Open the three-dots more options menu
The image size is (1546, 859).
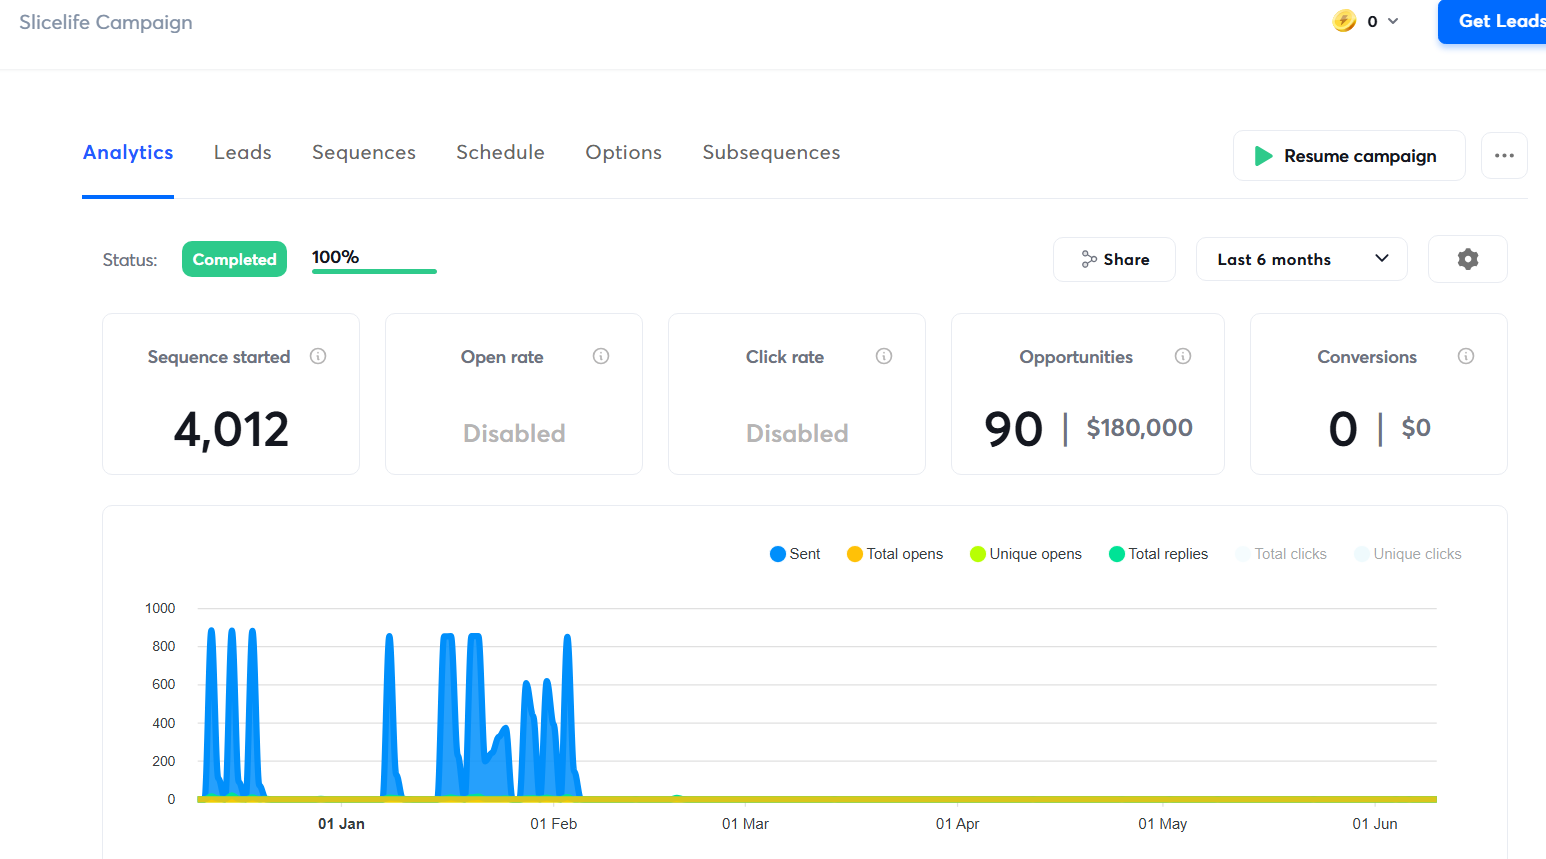click(x=1504, y=156)
